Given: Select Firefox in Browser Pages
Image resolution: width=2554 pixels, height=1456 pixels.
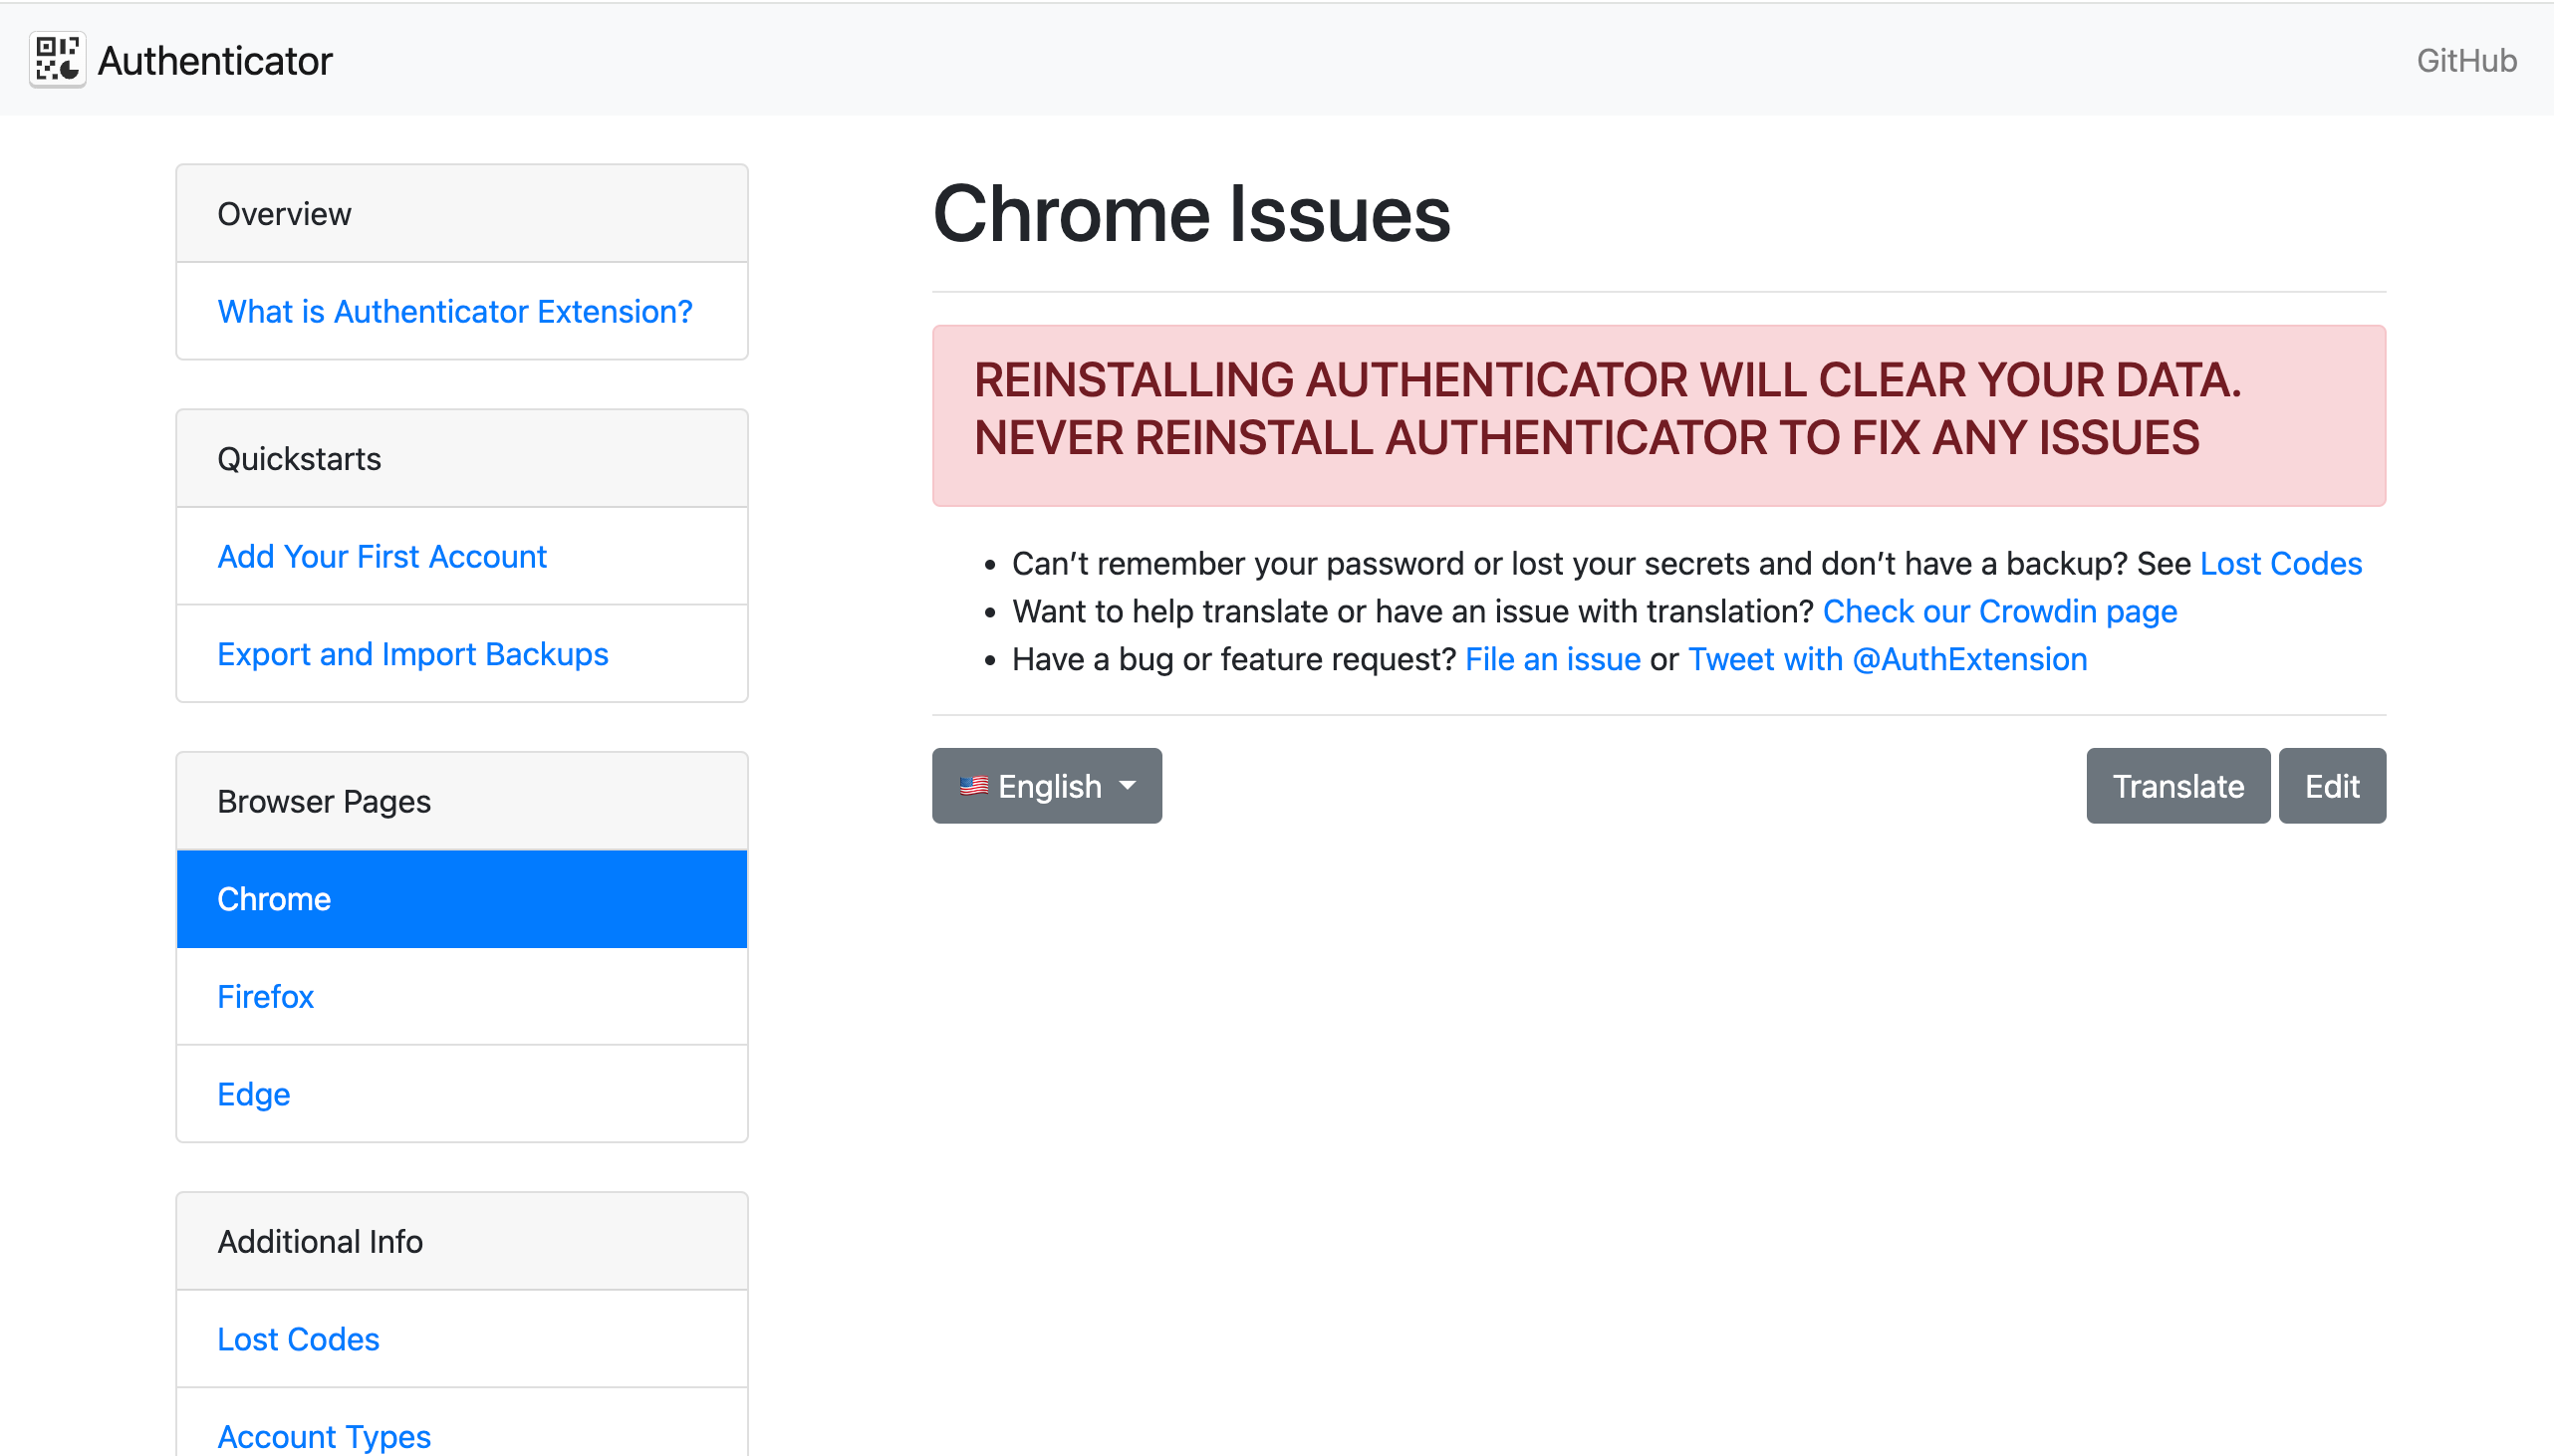Looking at the screenshot, I should coord(265,997).
